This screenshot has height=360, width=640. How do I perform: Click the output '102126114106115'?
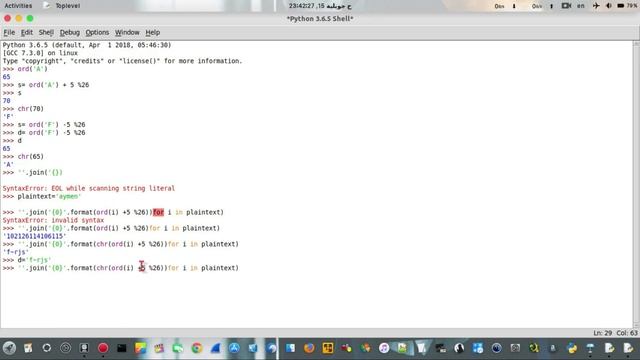[x=34, y=236]
